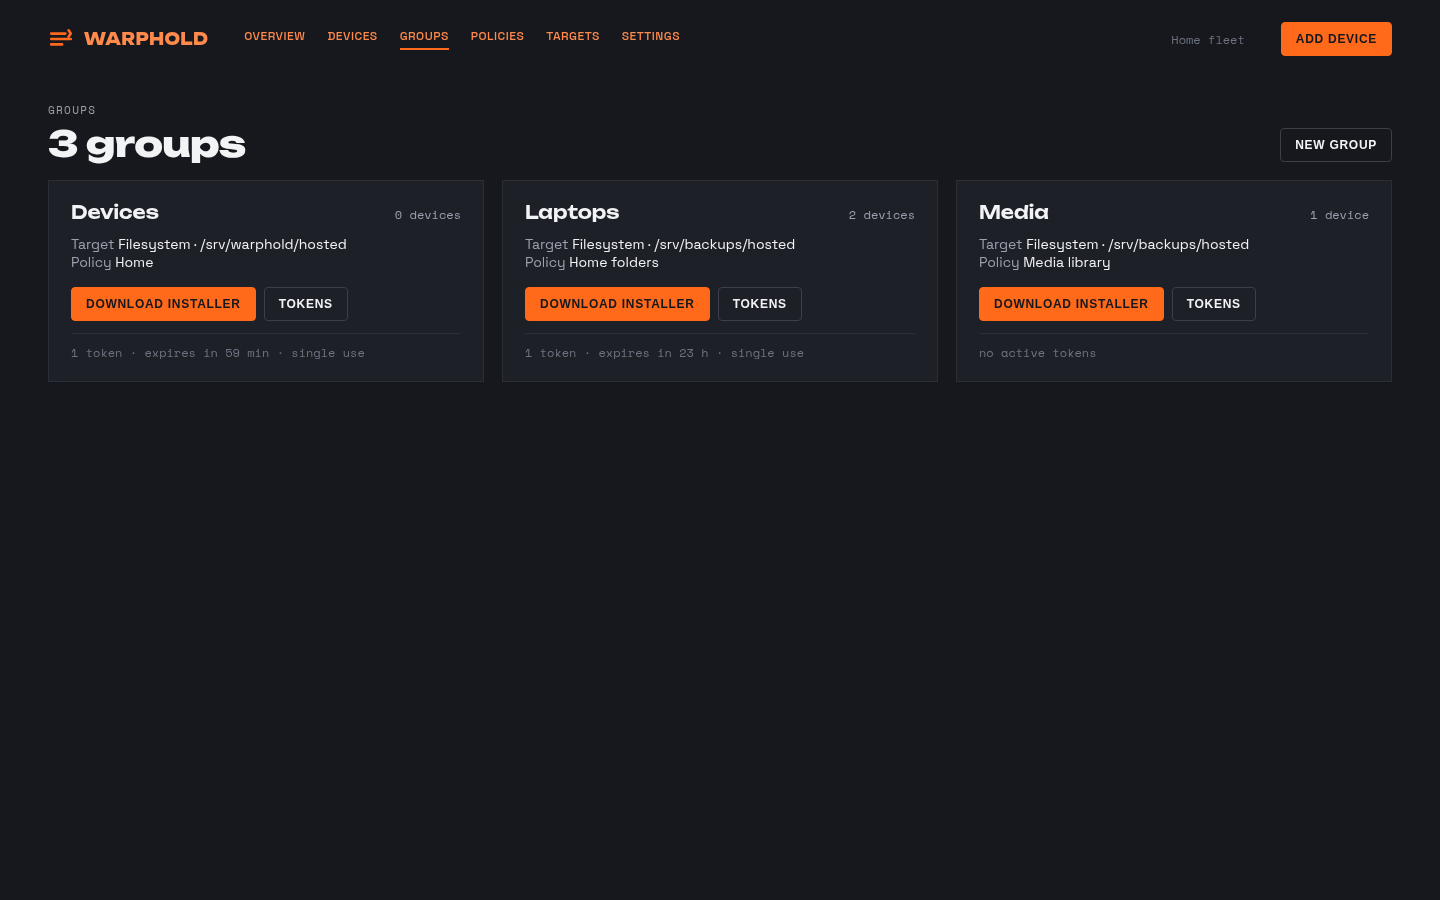
Task: Click Devices group policy 'Home'
Action: coord(134,262)
